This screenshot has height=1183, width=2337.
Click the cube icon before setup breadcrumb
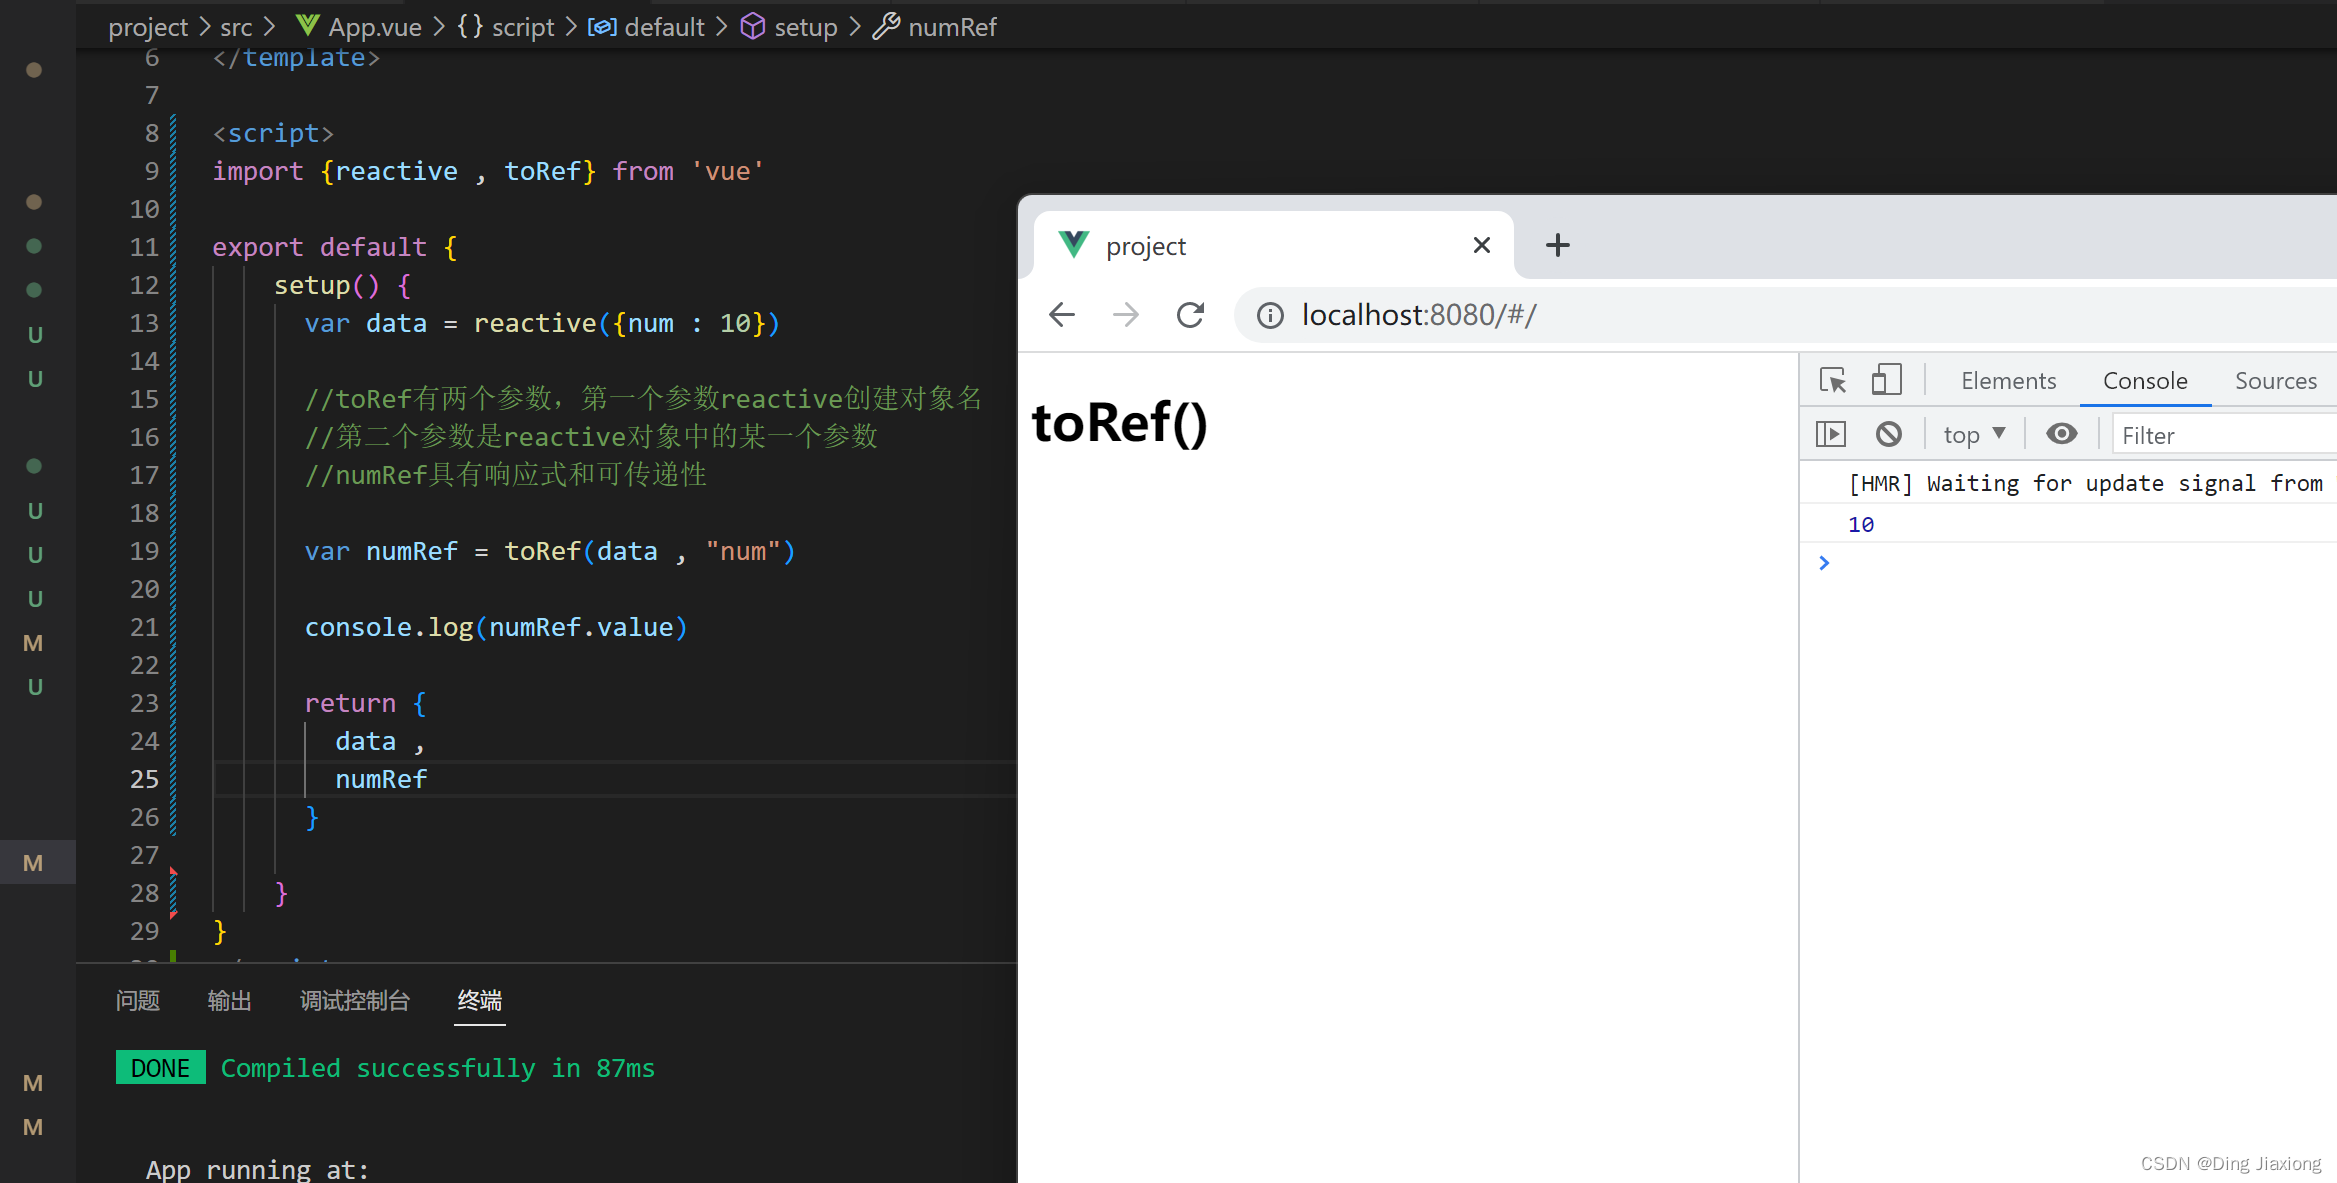click(752, 26)
